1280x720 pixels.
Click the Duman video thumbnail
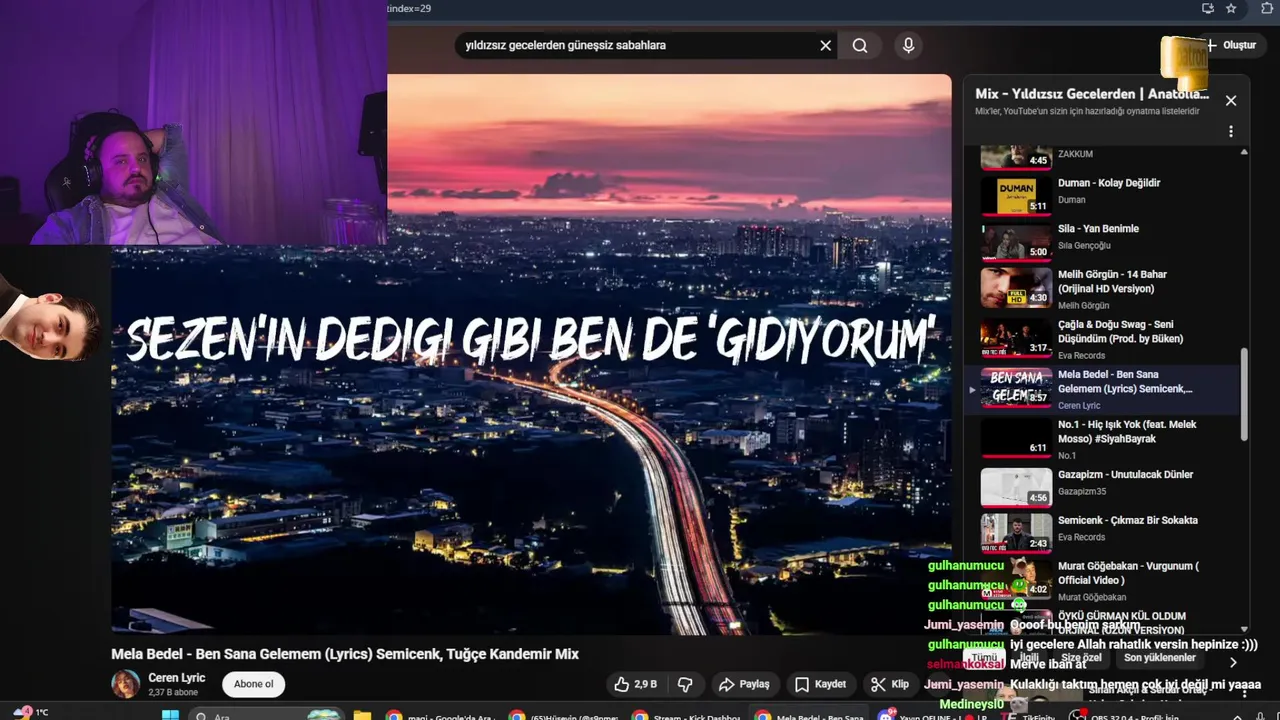pyautogui.click(x=1016, y=196)
